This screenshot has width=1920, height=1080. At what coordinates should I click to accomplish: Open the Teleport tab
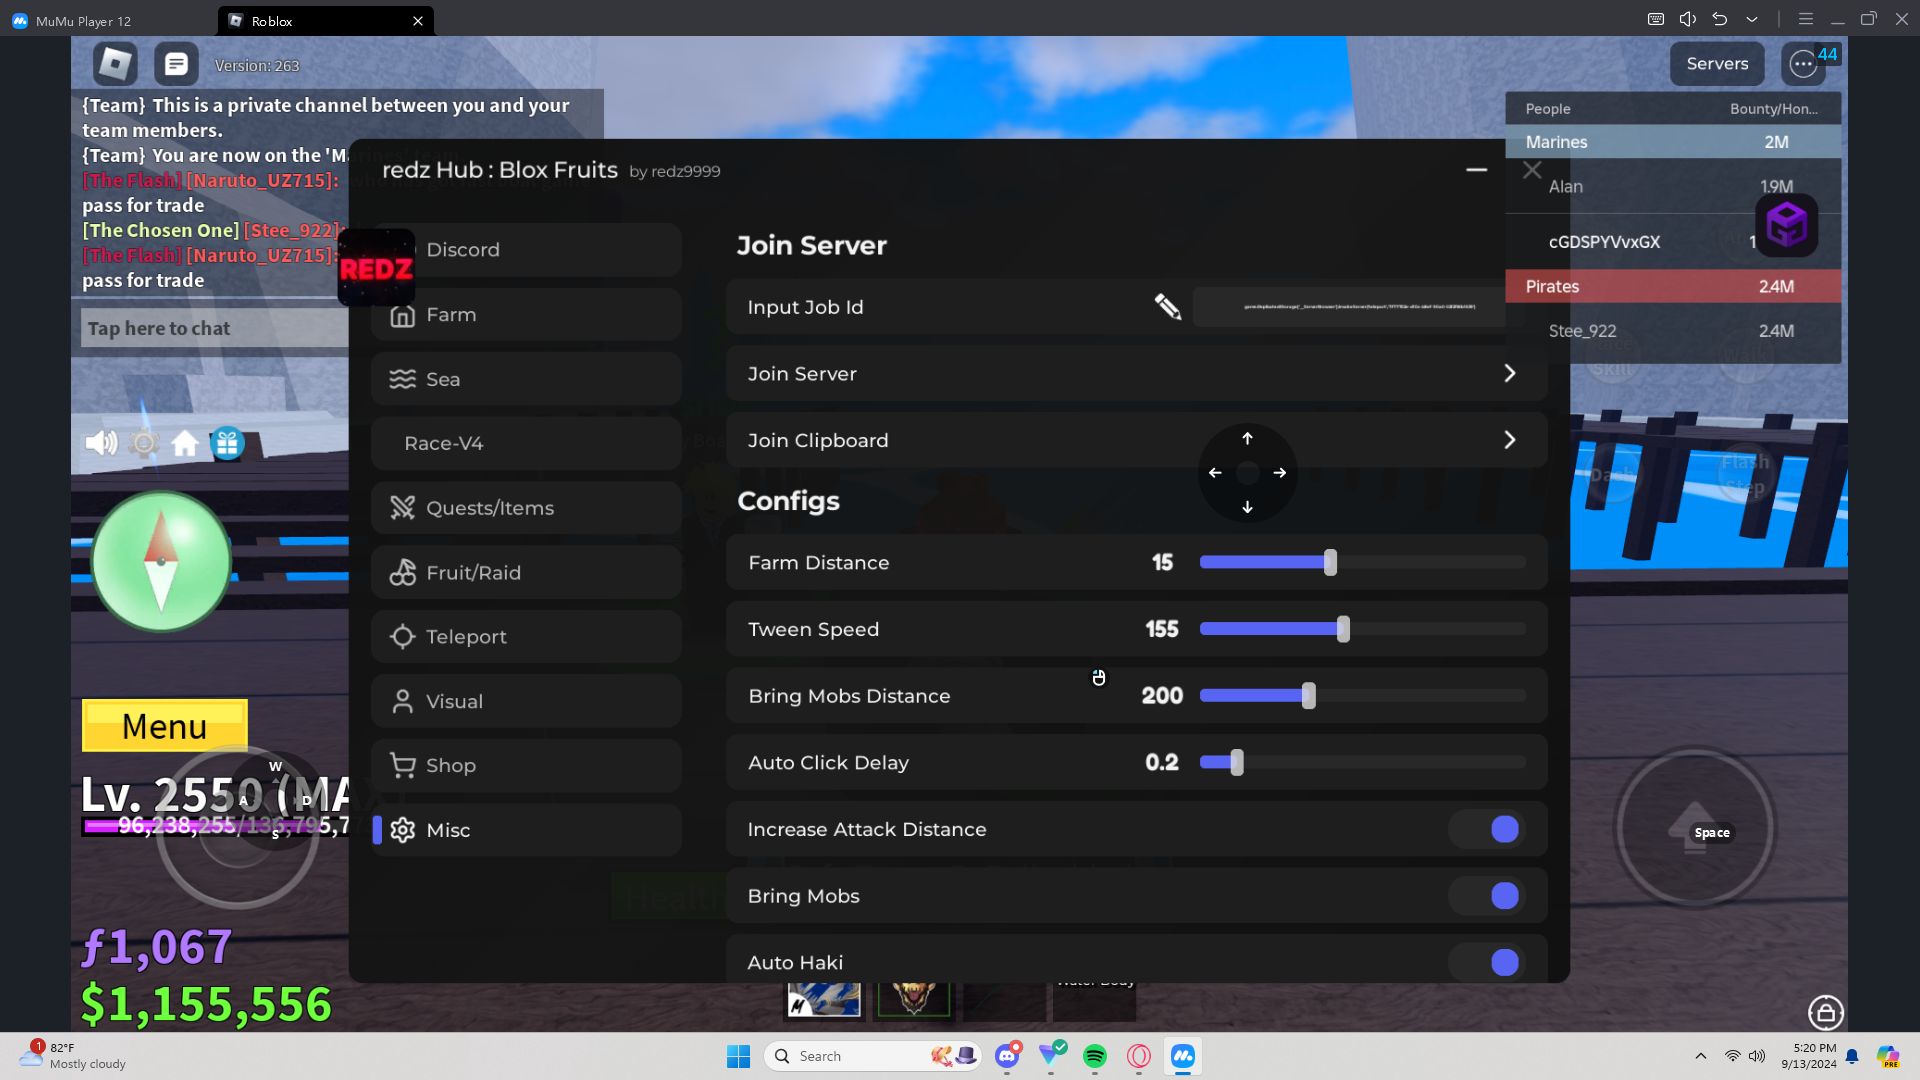pos(527,637)
